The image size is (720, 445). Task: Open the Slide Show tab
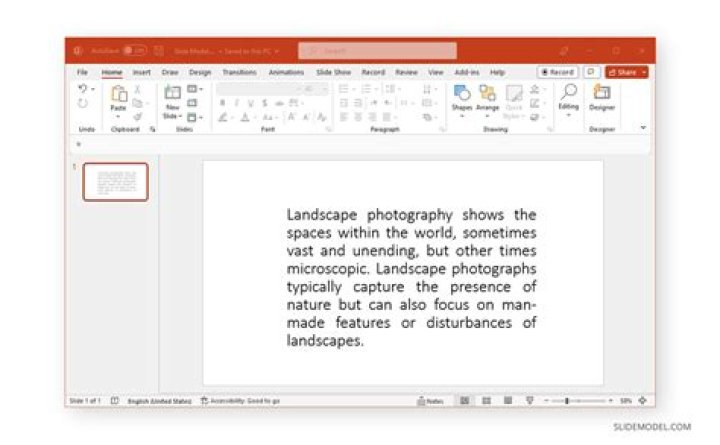coord(333,73)
